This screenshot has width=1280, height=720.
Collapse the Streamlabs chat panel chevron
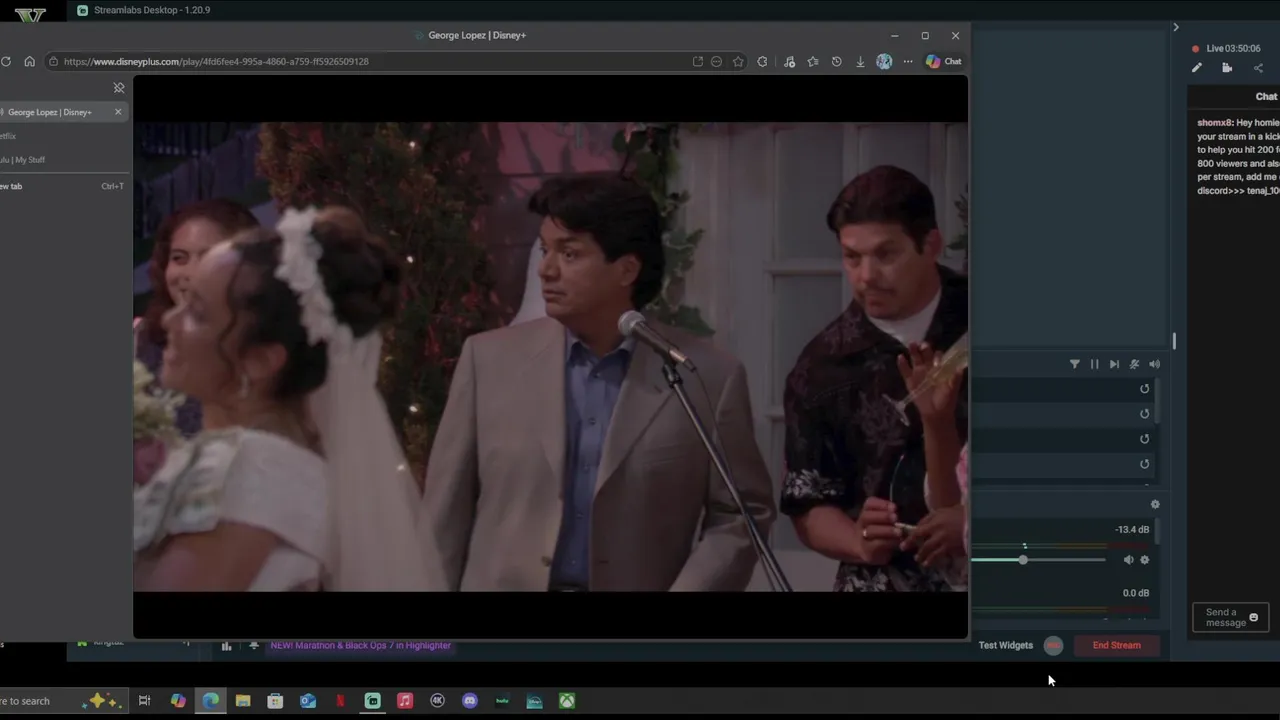pyautogui.click(x=1176, y=27)
